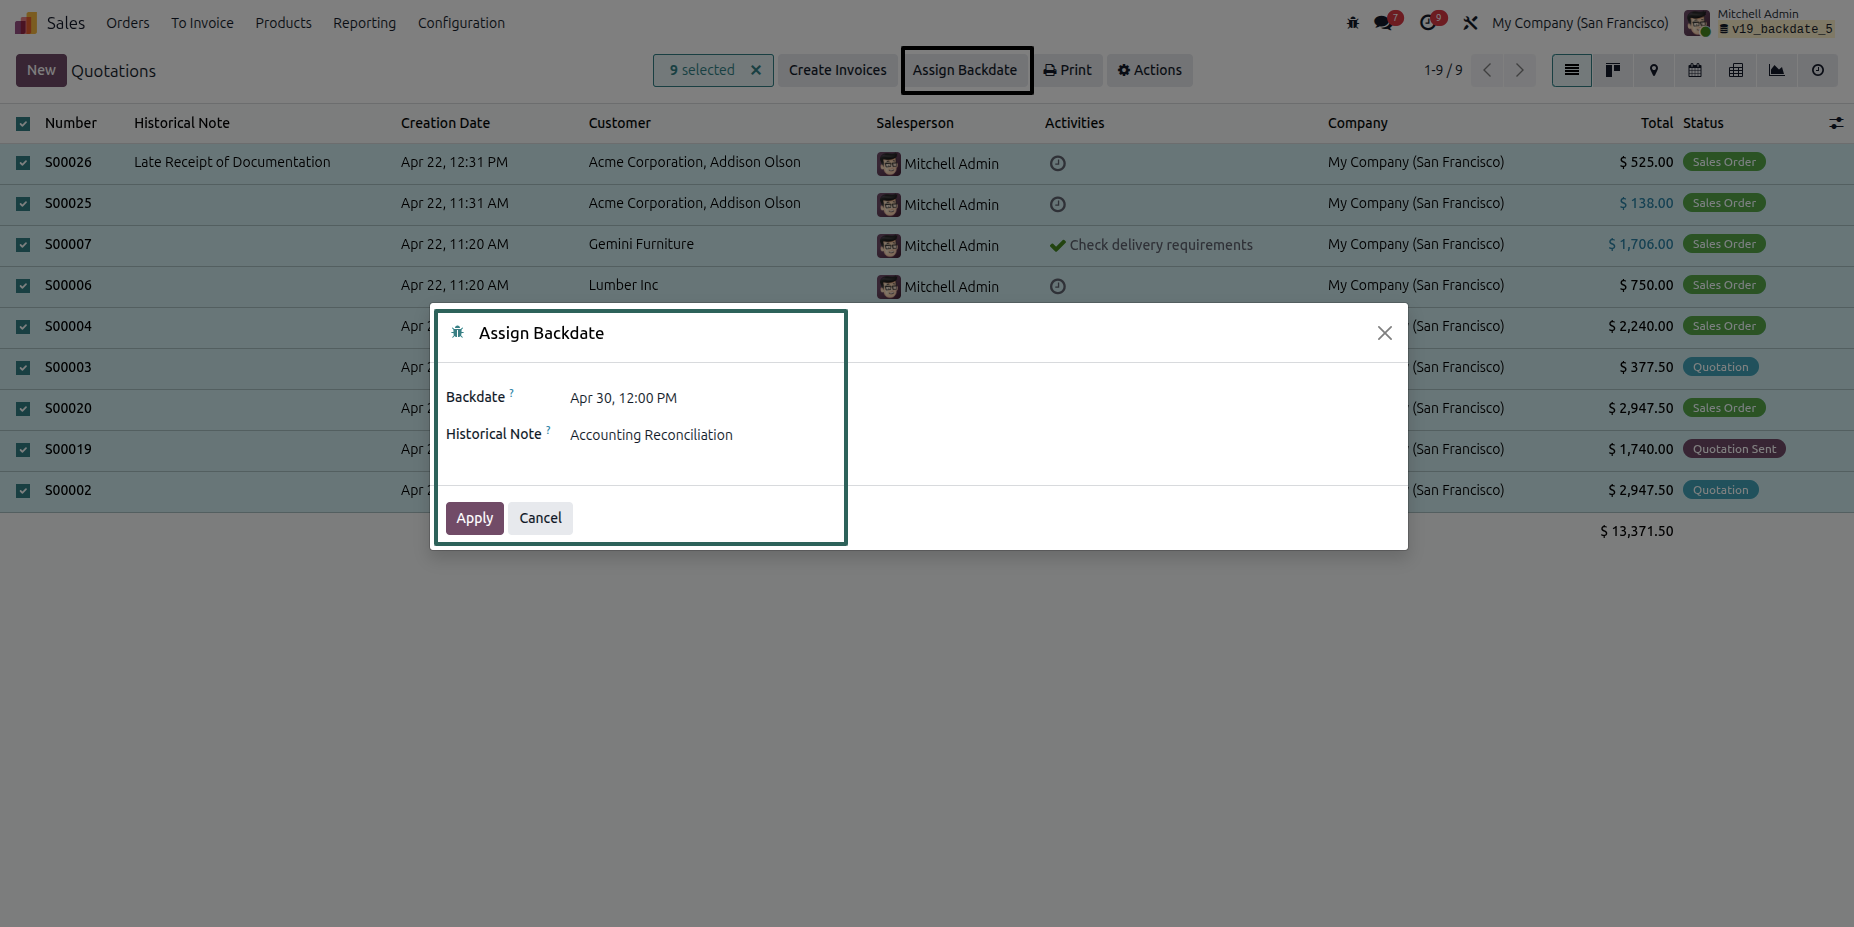Uncheck the S00003 row checkbox

23,368
